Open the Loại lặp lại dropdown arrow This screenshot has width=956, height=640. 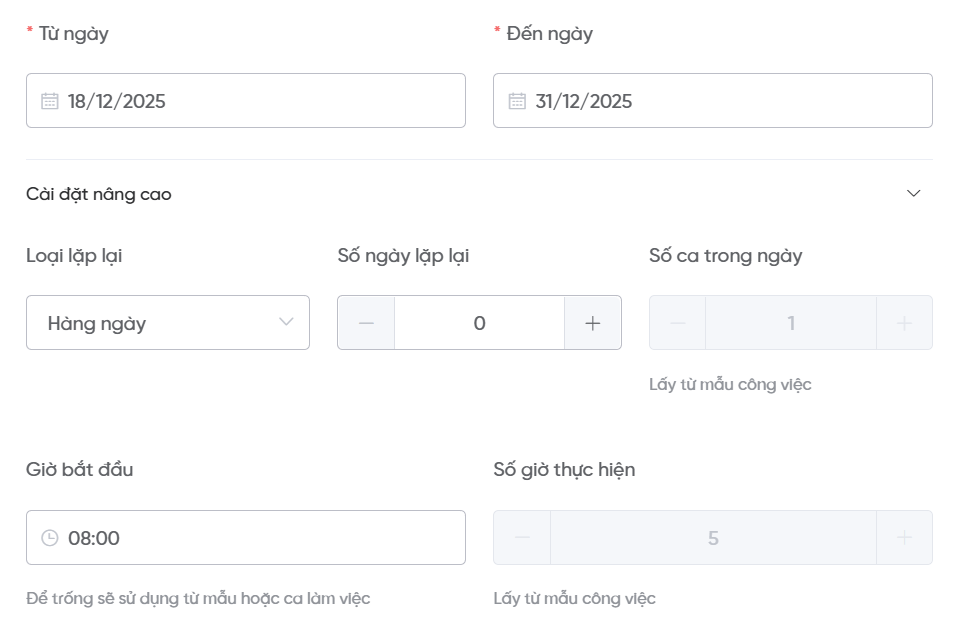tap(287, 322)
